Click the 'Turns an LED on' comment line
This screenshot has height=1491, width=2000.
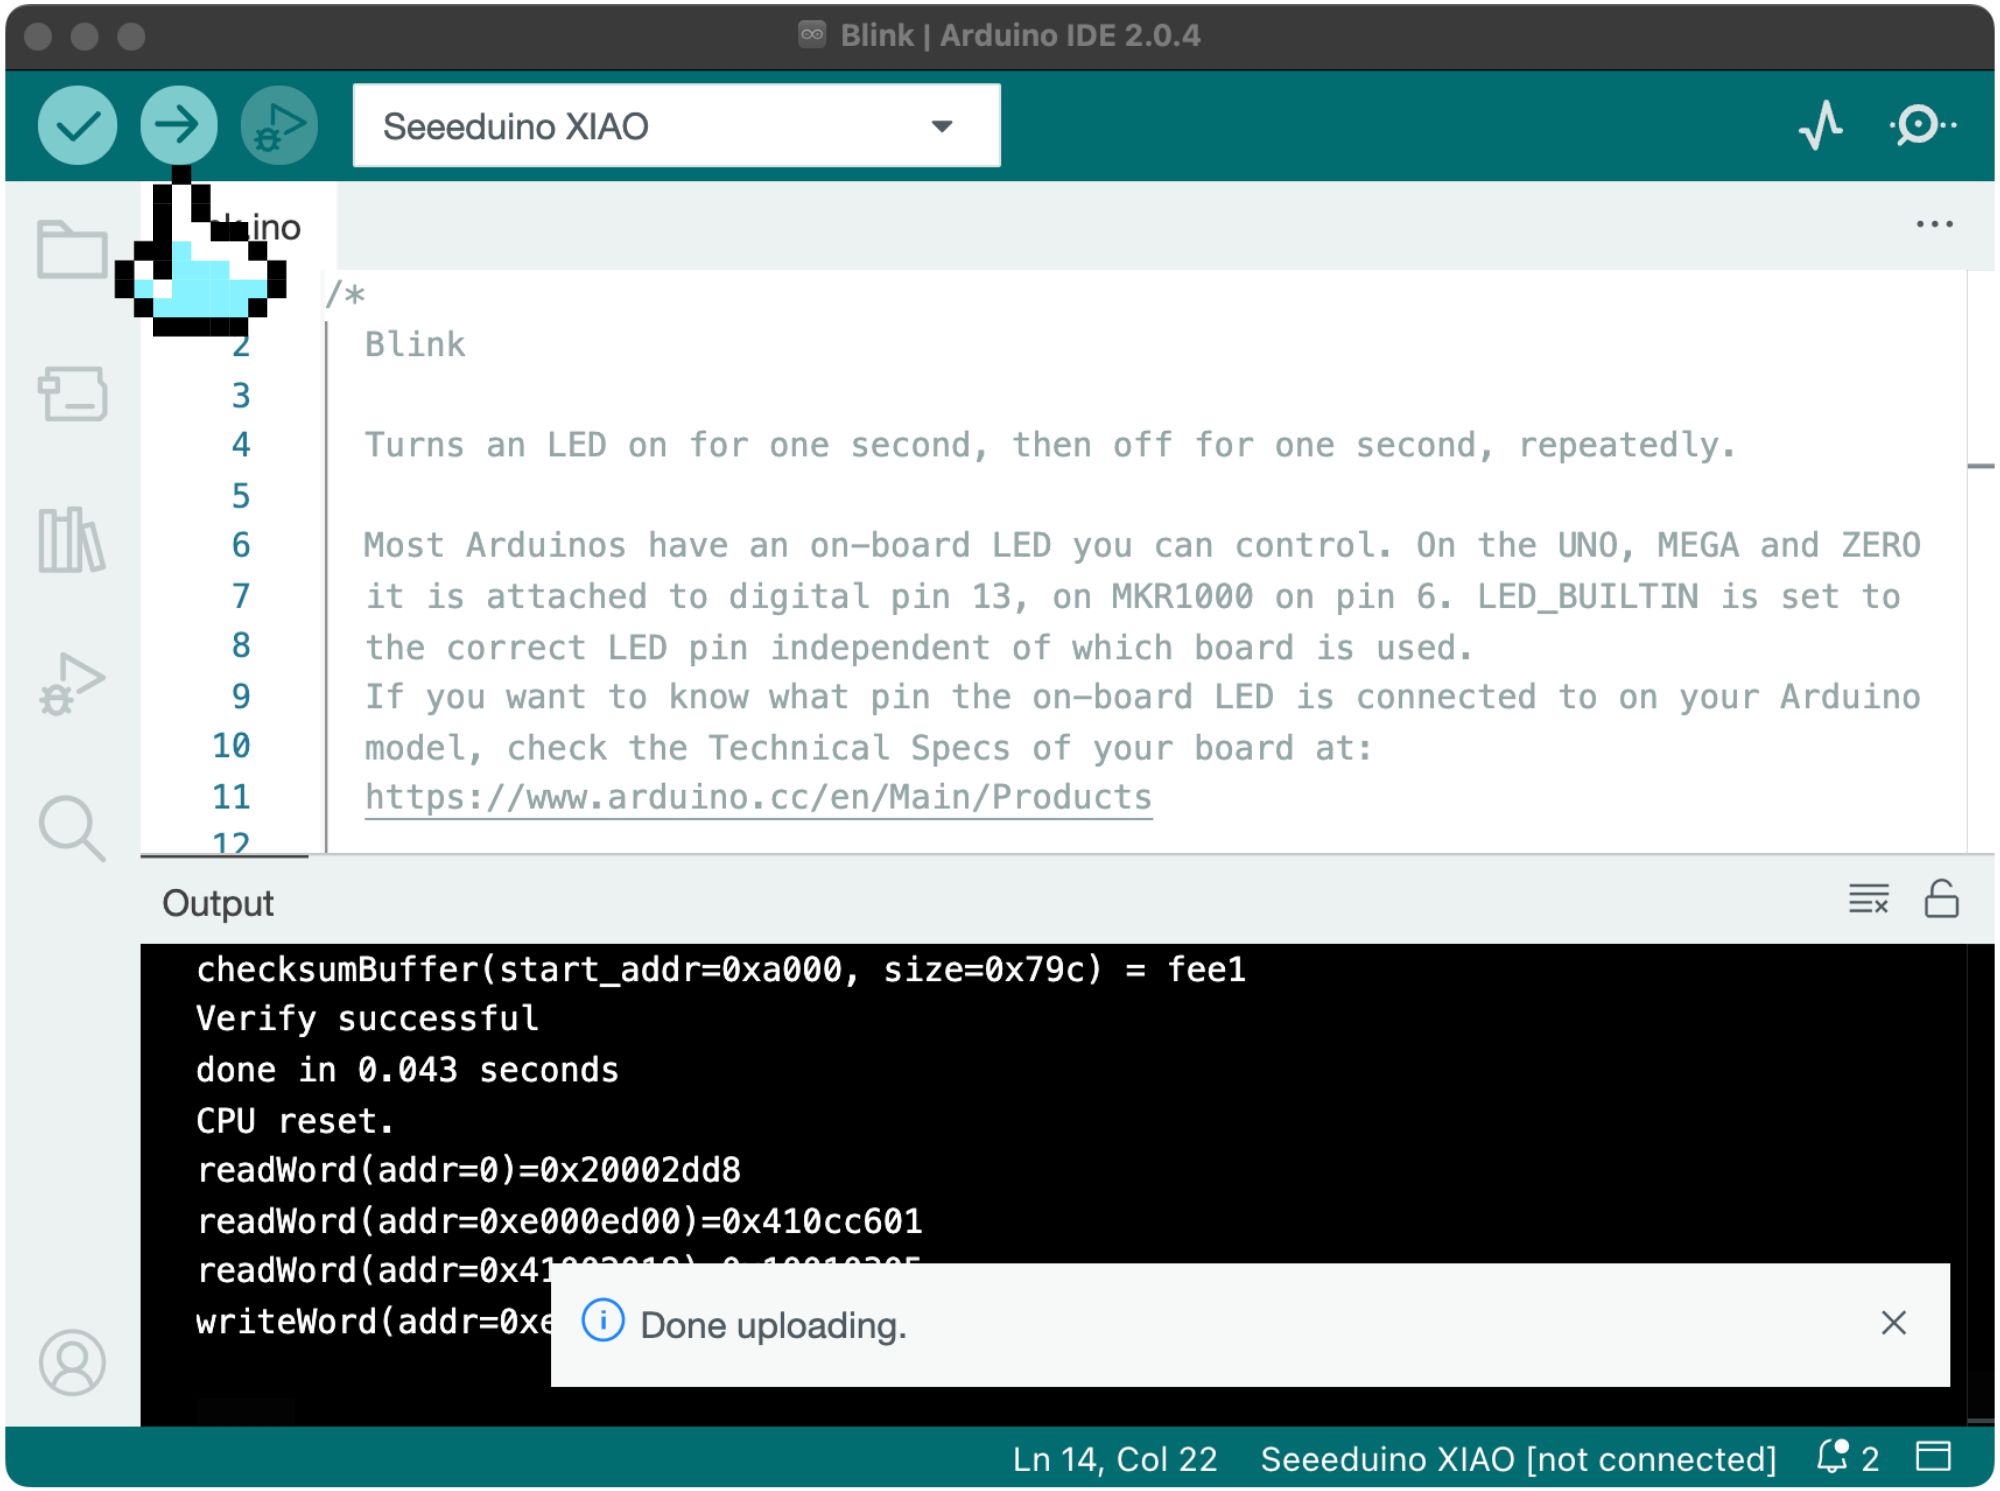click(1050, 445)
